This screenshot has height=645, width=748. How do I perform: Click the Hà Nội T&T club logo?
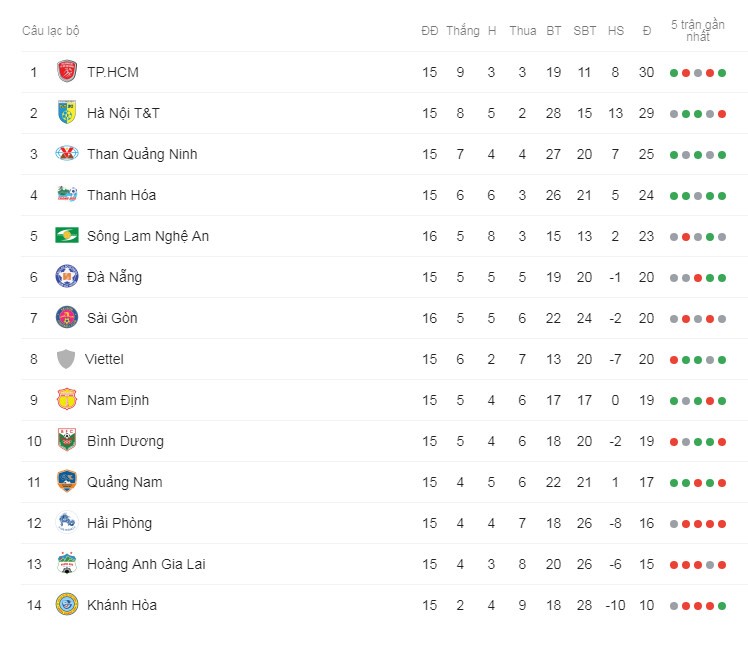(67, 113)
